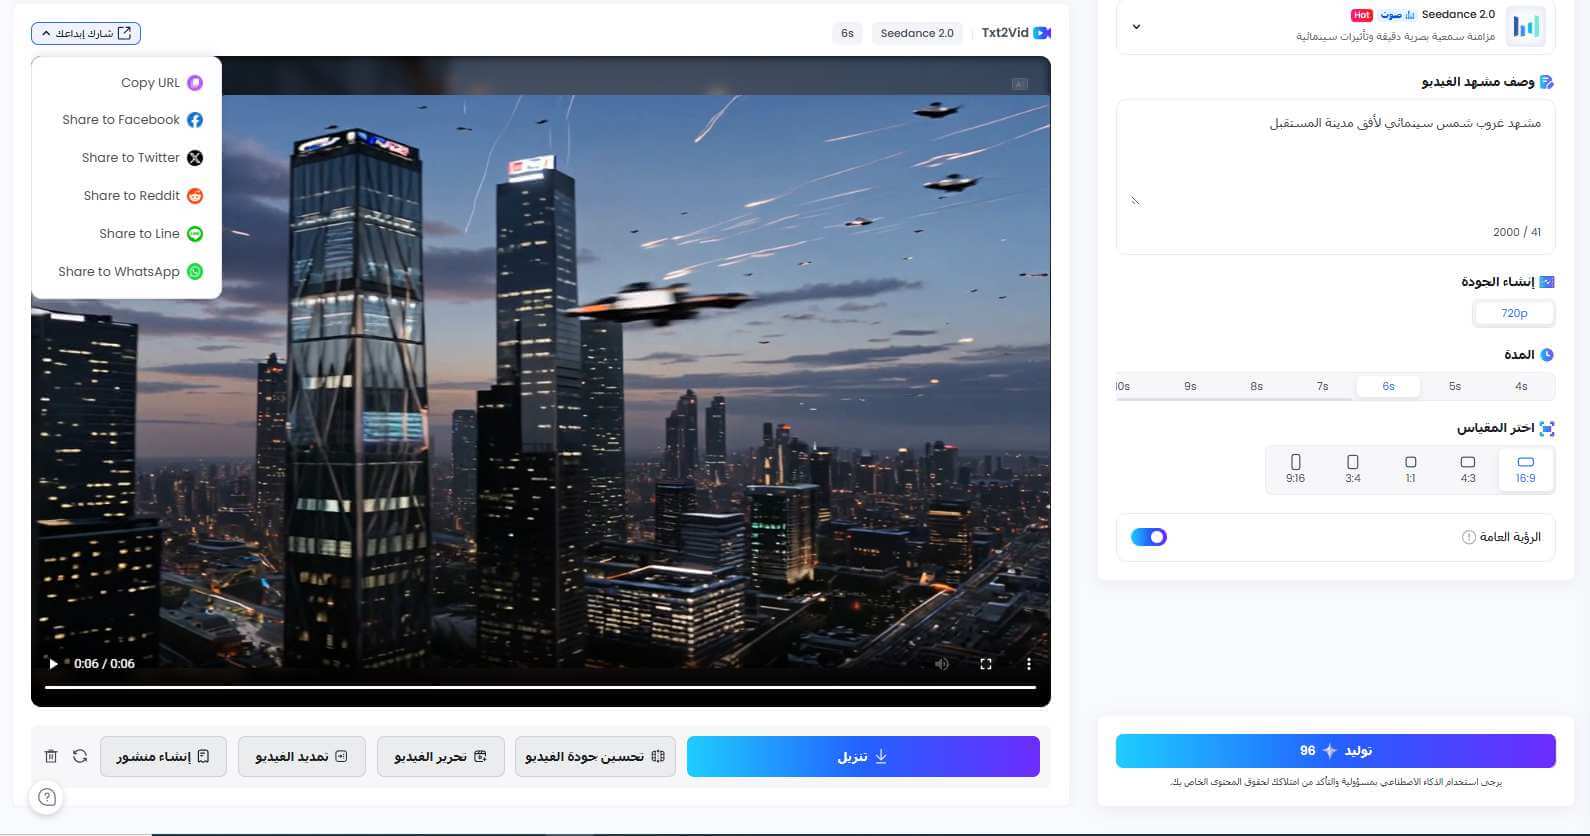Select the 3:4 aspect ratio

click(x=1353, y=469)
